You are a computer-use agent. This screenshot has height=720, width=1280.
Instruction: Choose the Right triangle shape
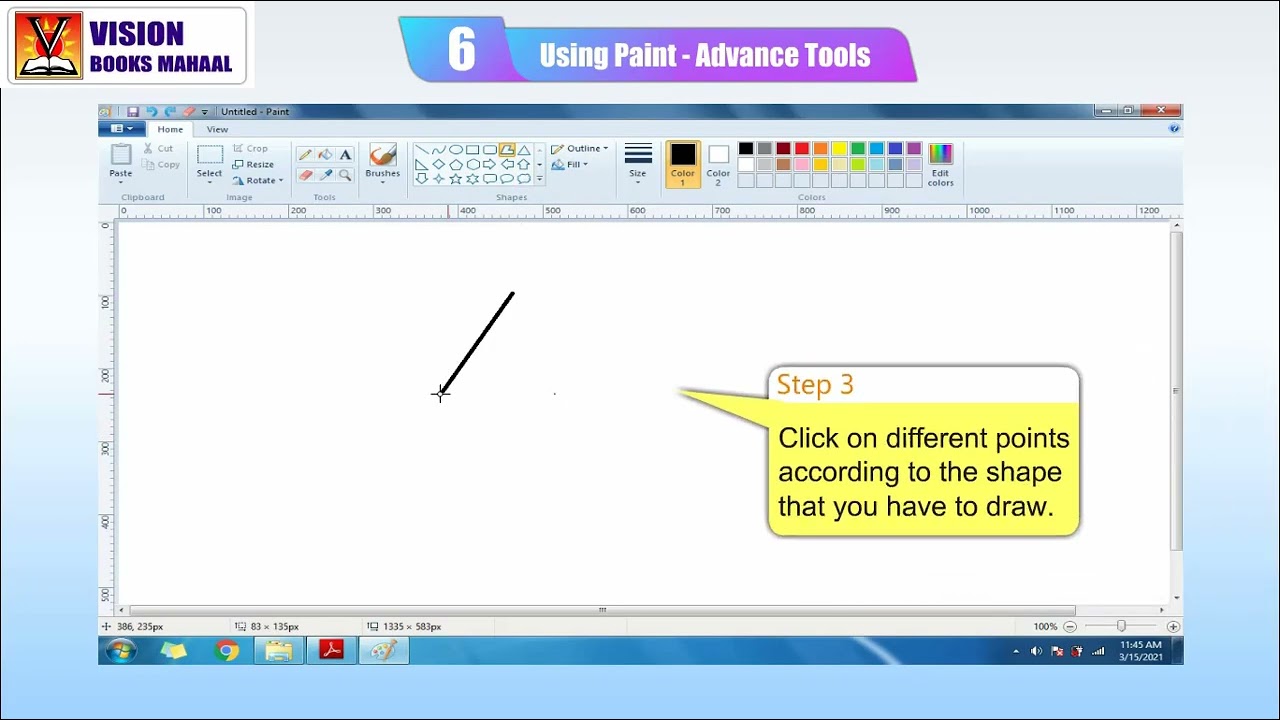point(422,165)
